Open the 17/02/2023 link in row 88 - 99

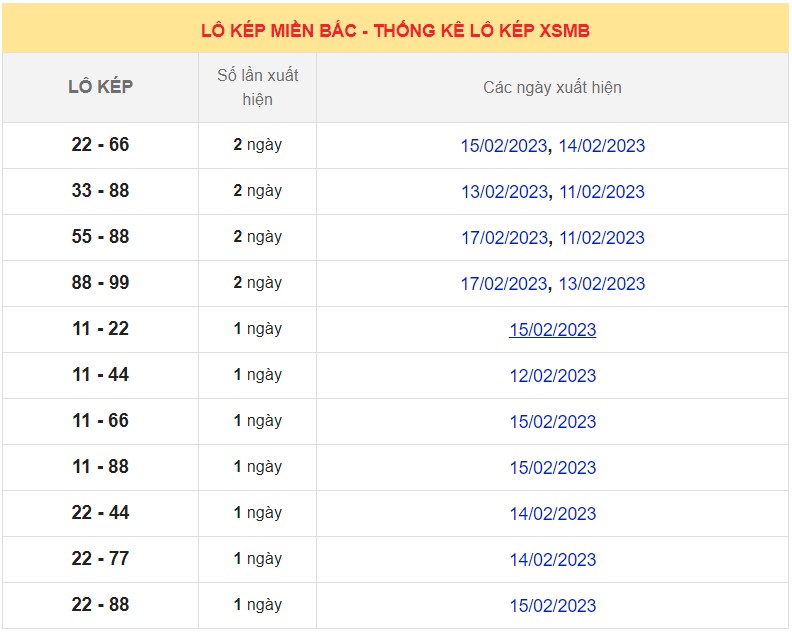pos(504,284)
